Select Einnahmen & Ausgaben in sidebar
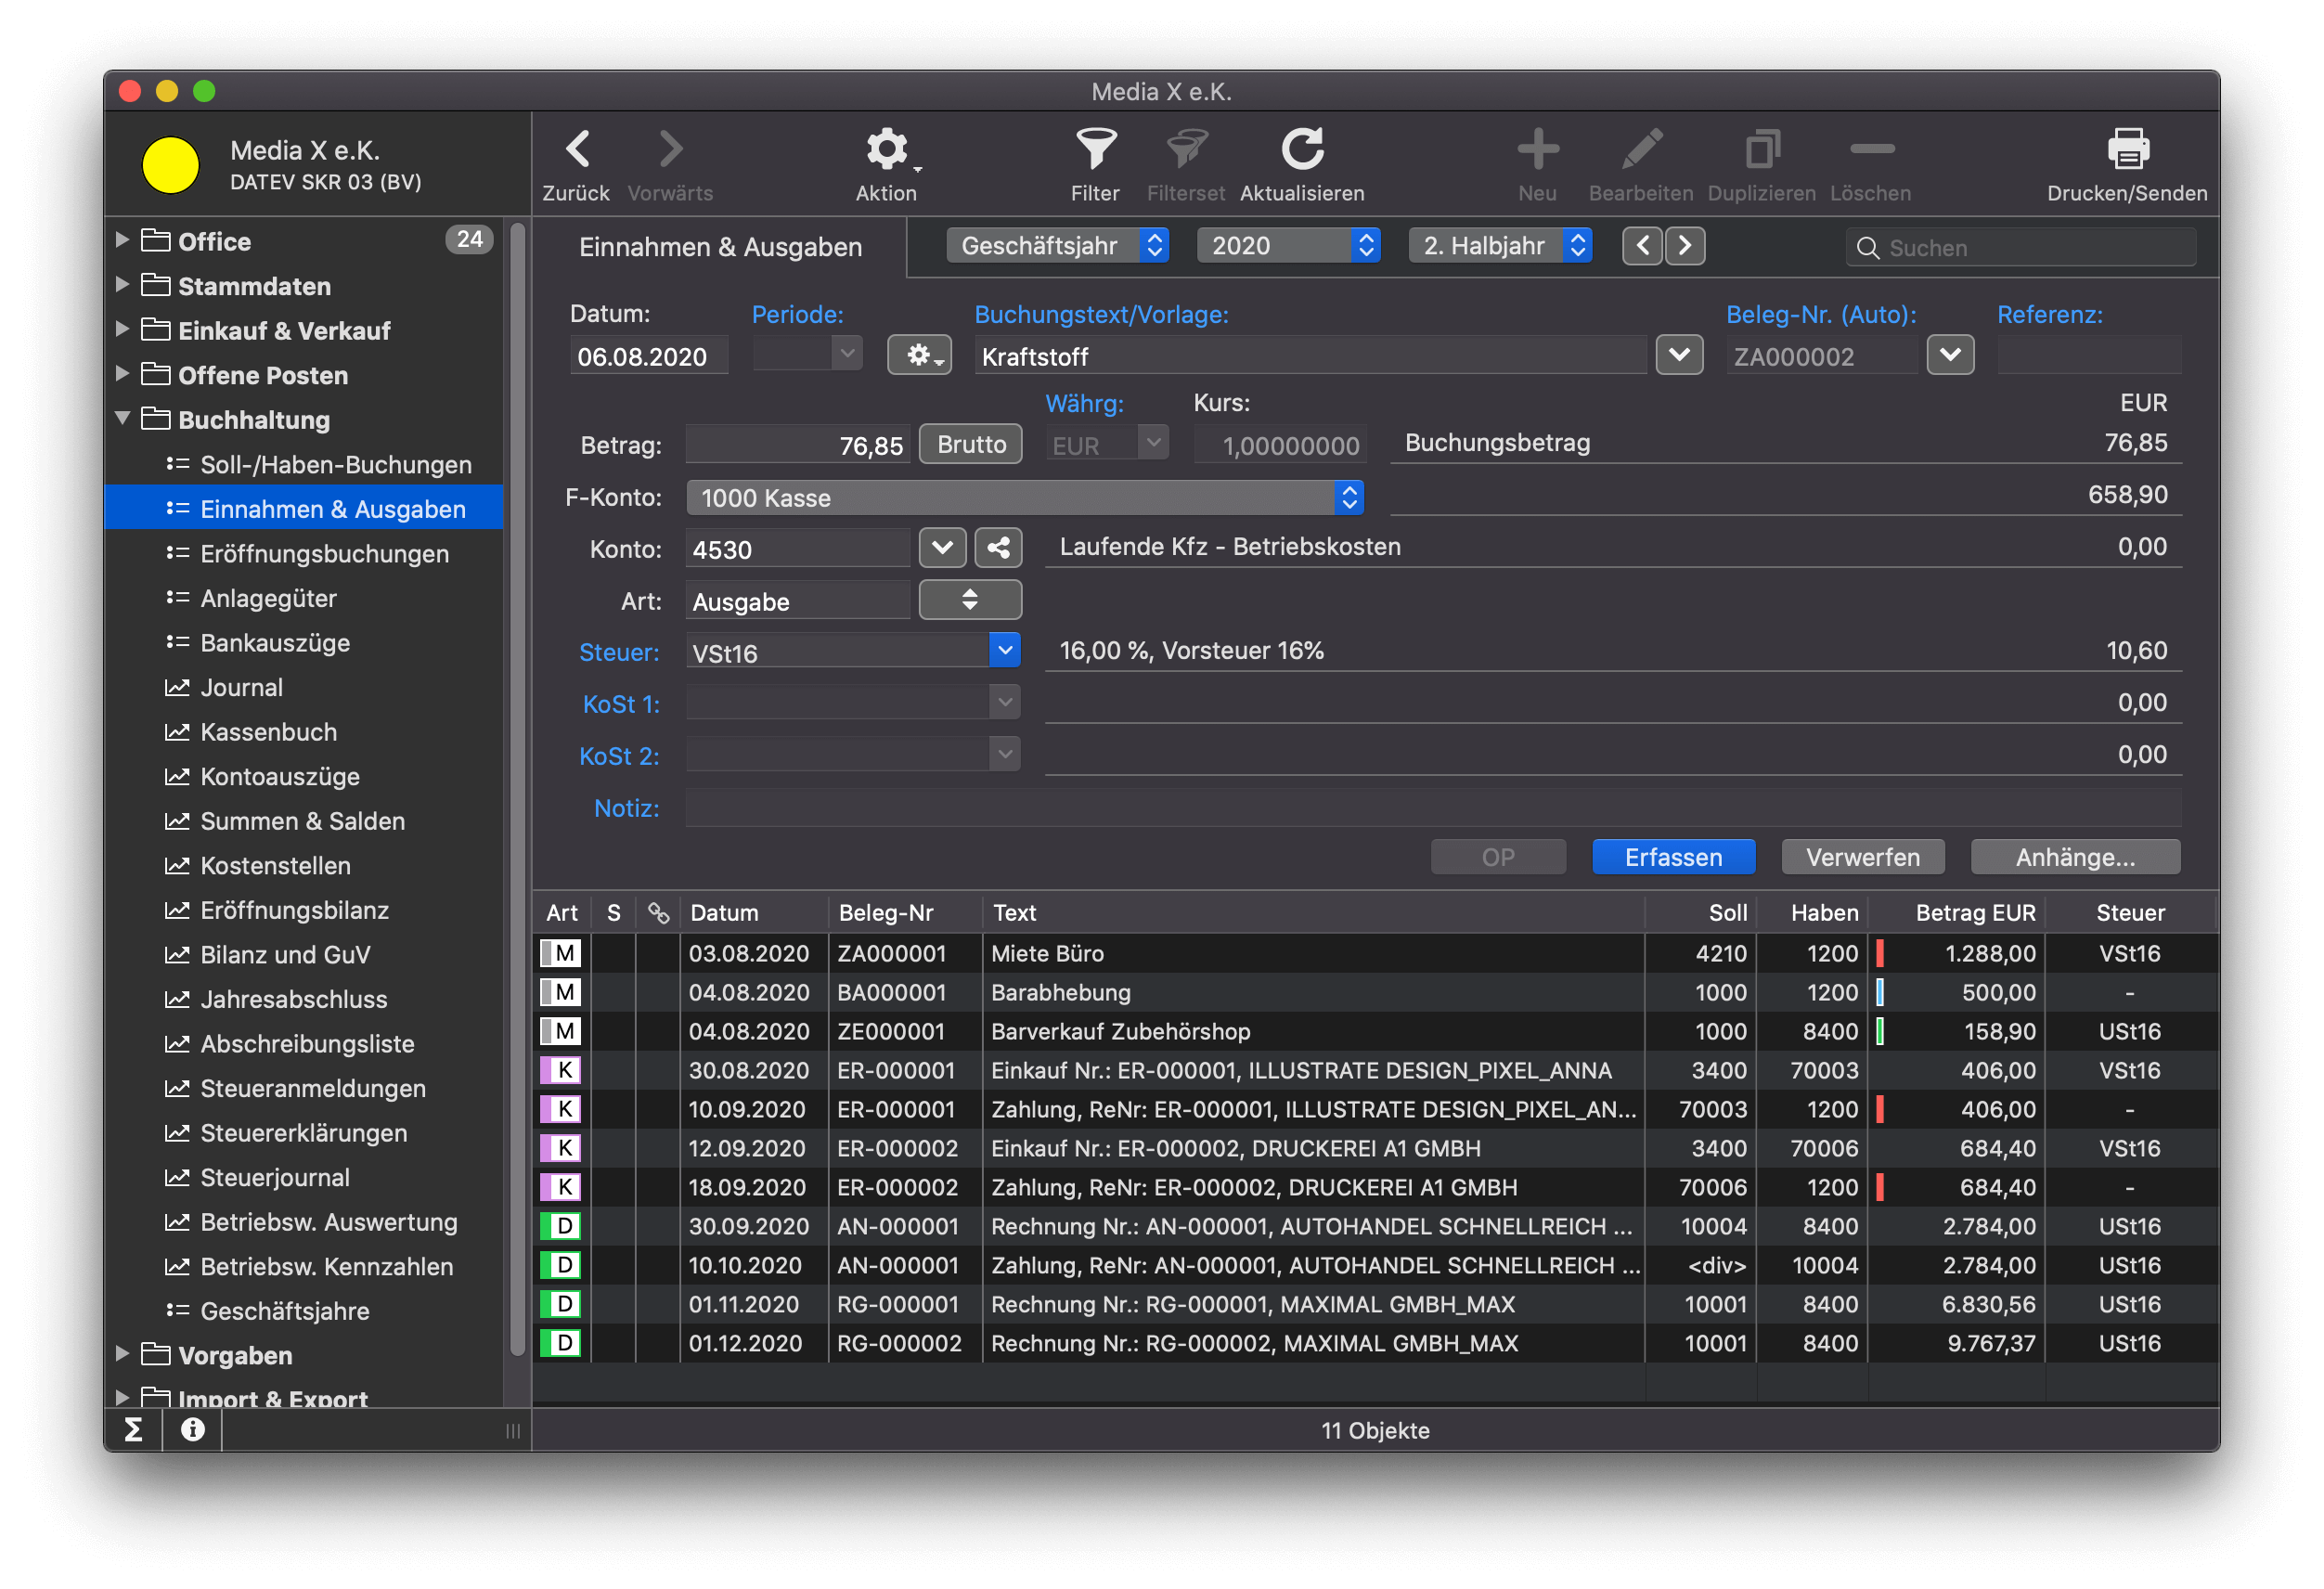Viewport: 2324px width, 1589px height. [304, 508]
